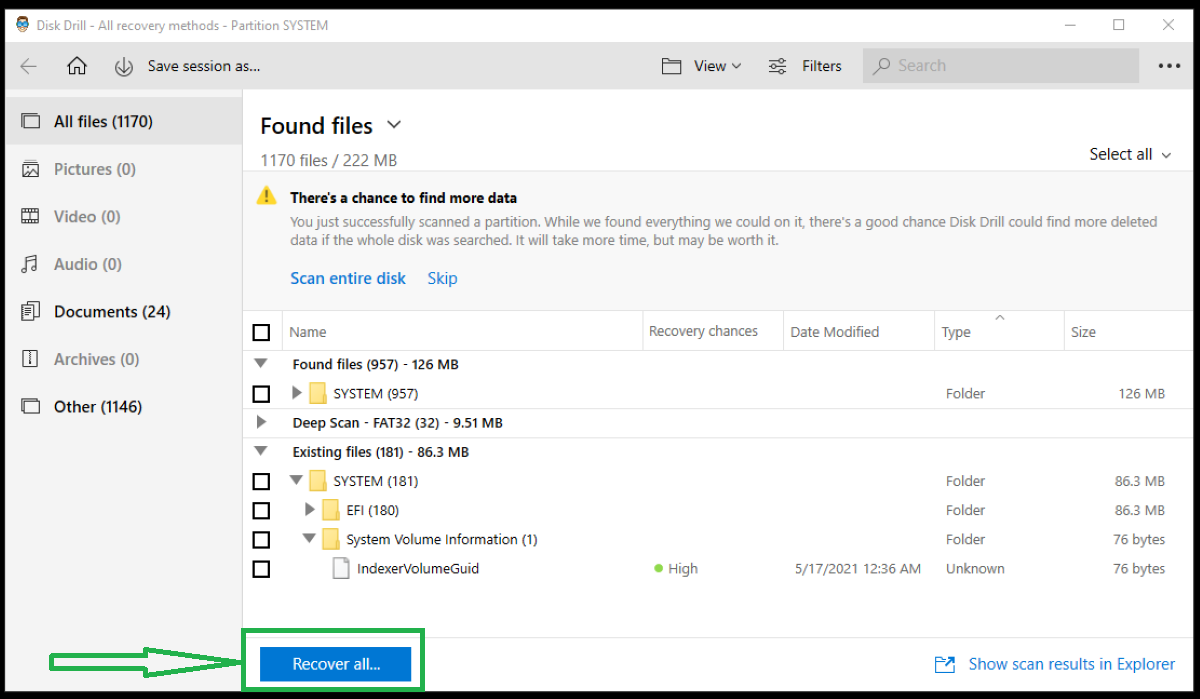Click the Recover all... button
Screen dimensions: 1200x699
click(336, 664)
